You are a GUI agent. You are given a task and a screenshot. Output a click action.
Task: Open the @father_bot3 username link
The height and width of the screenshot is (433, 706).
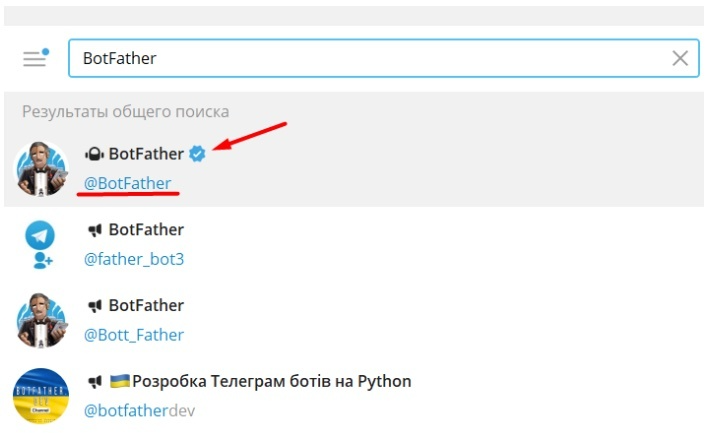[x=134, y=259]
